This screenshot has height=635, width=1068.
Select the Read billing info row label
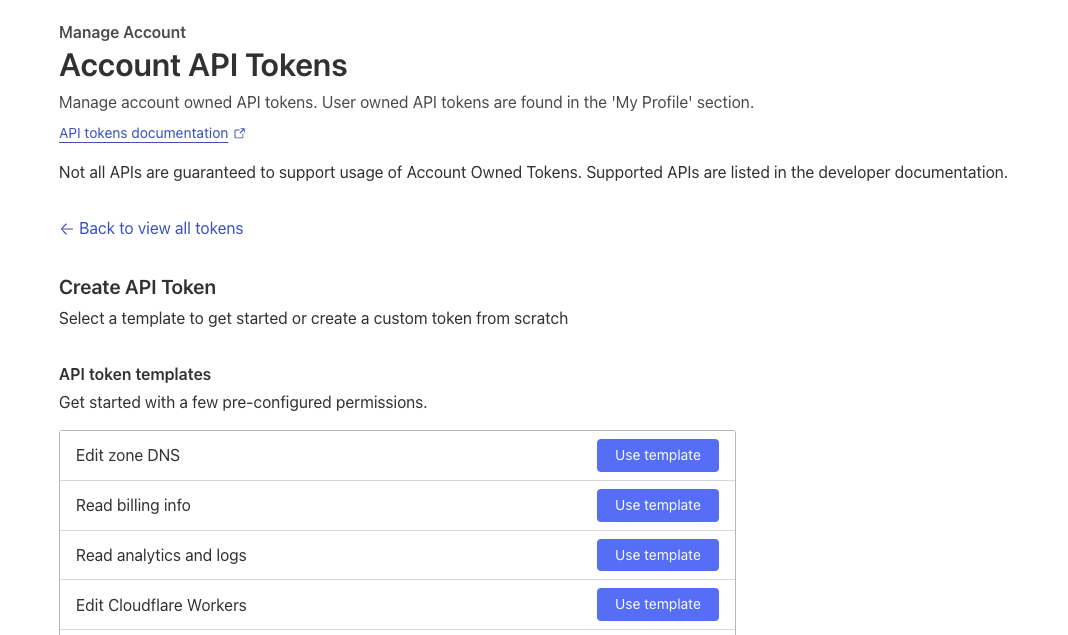click(x=133, y=505)
